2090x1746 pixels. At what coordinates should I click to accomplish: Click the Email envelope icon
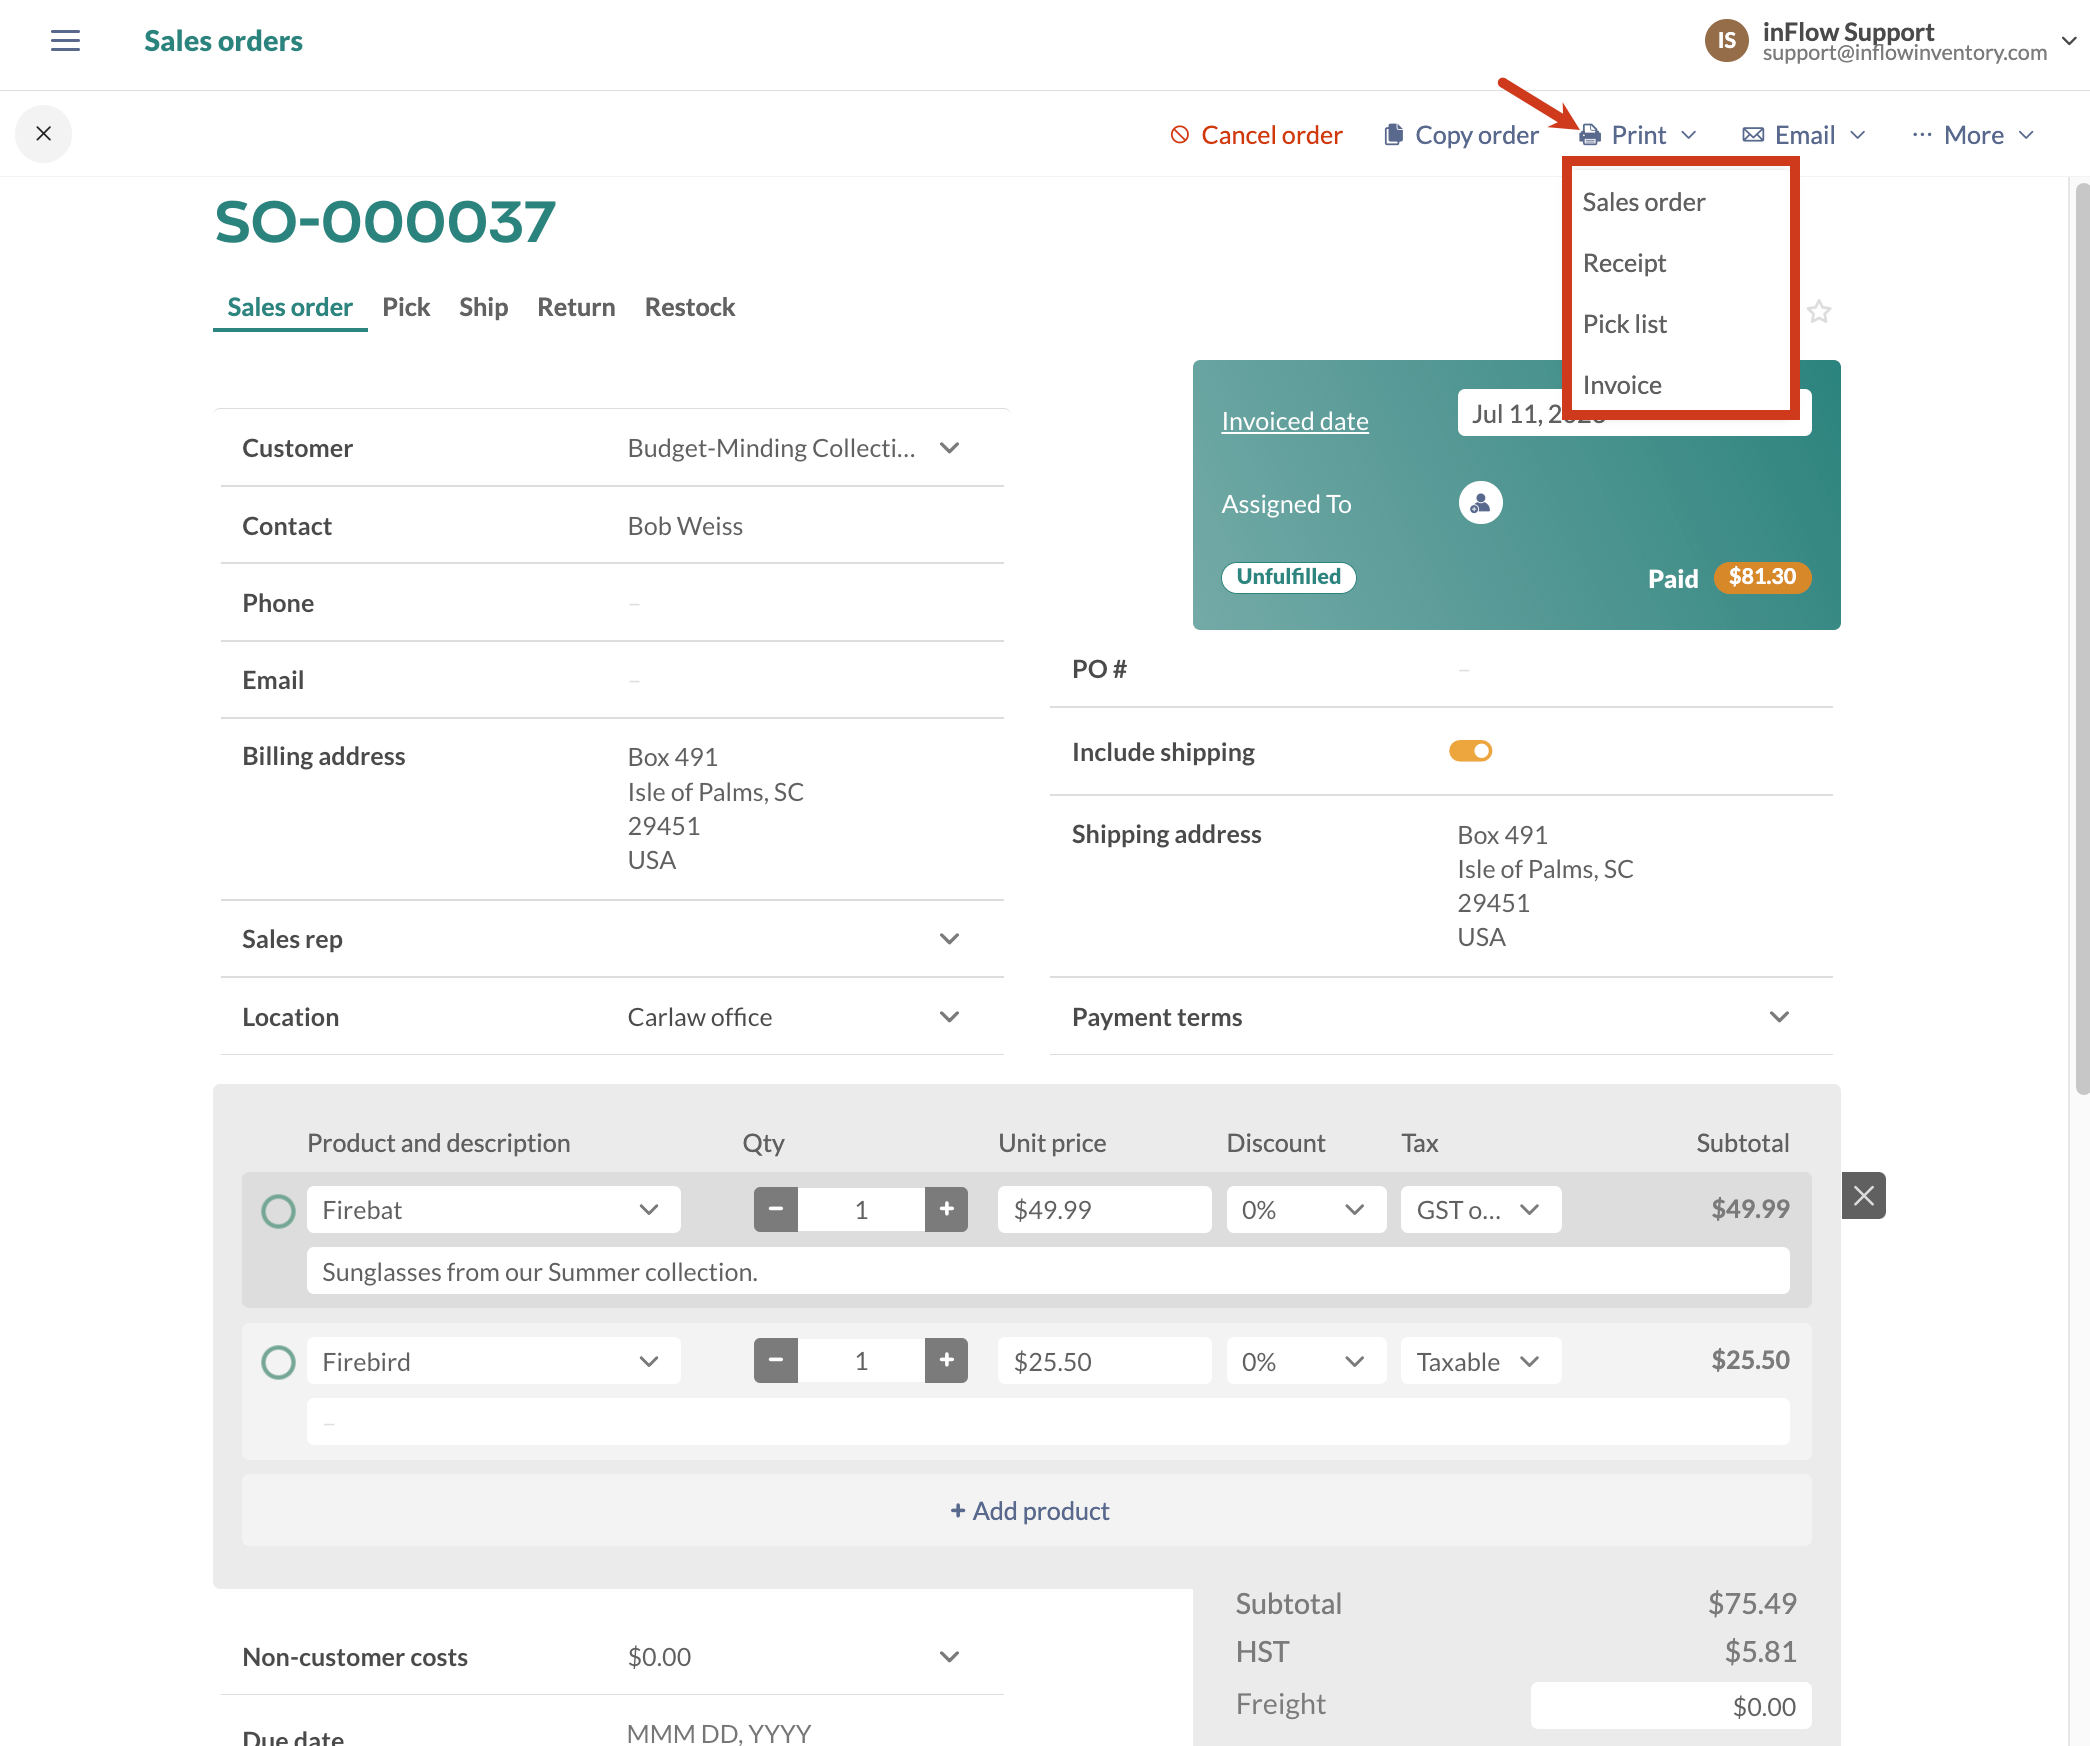tap(1753, 135)
